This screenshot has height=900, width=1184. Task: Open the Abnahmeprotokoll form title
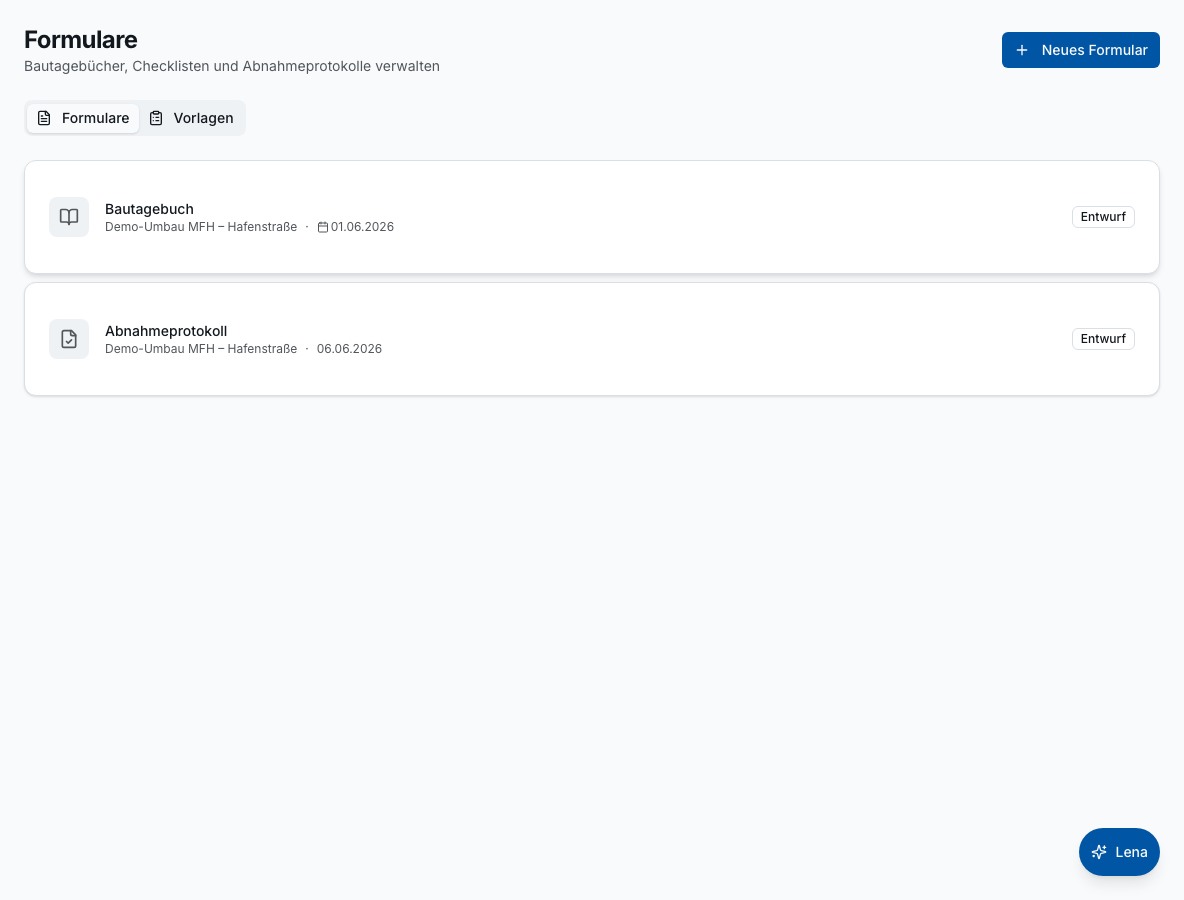[x=166, y=331]
